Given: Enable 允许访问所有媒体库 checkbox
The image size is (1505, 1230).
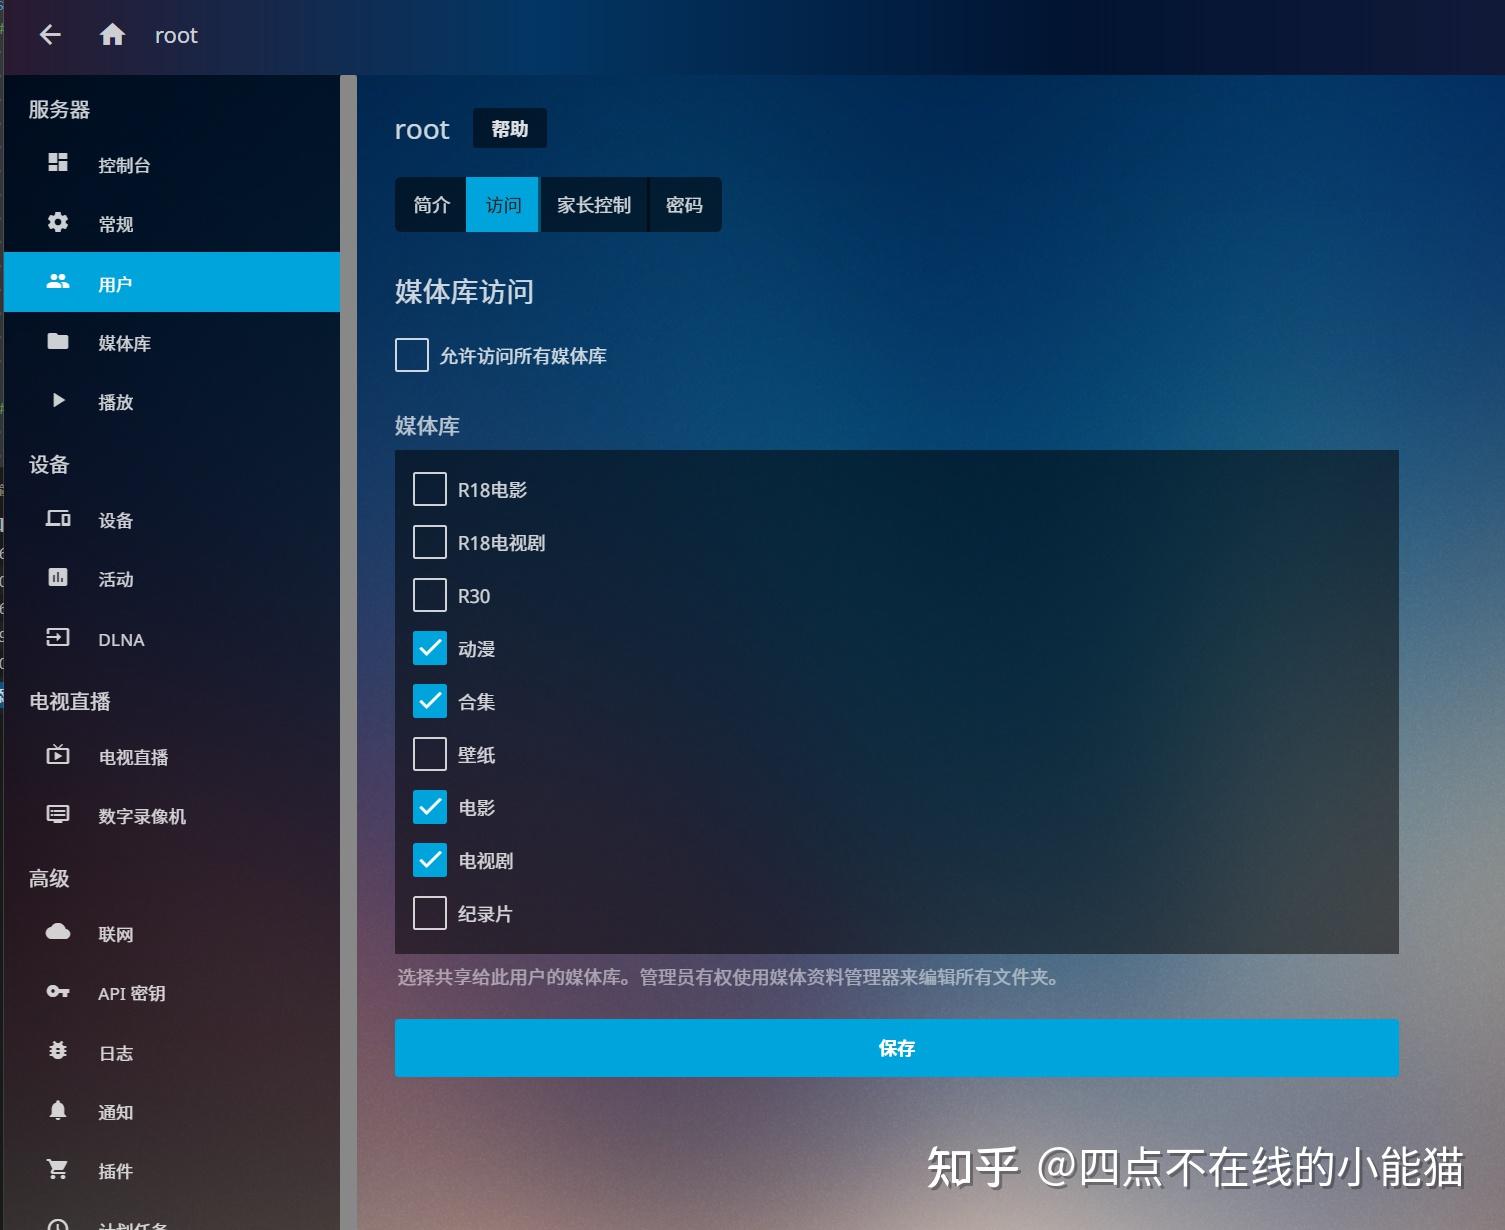Looking at the screenshot, I should click(x=411, y=354).
